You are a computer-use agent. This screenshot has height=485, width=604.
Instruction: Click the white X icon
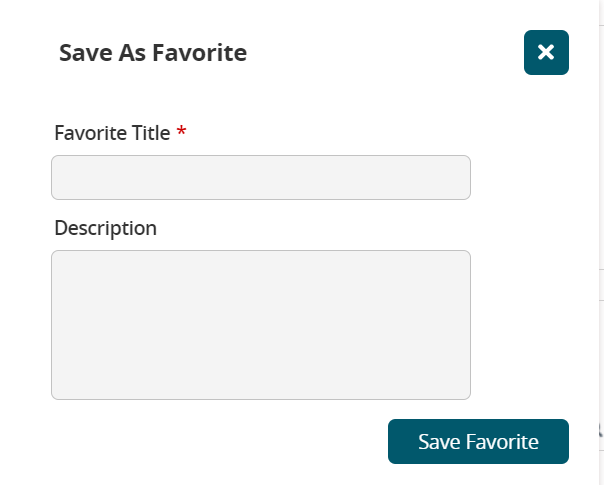pyautogui.click(x=546, y=52)
